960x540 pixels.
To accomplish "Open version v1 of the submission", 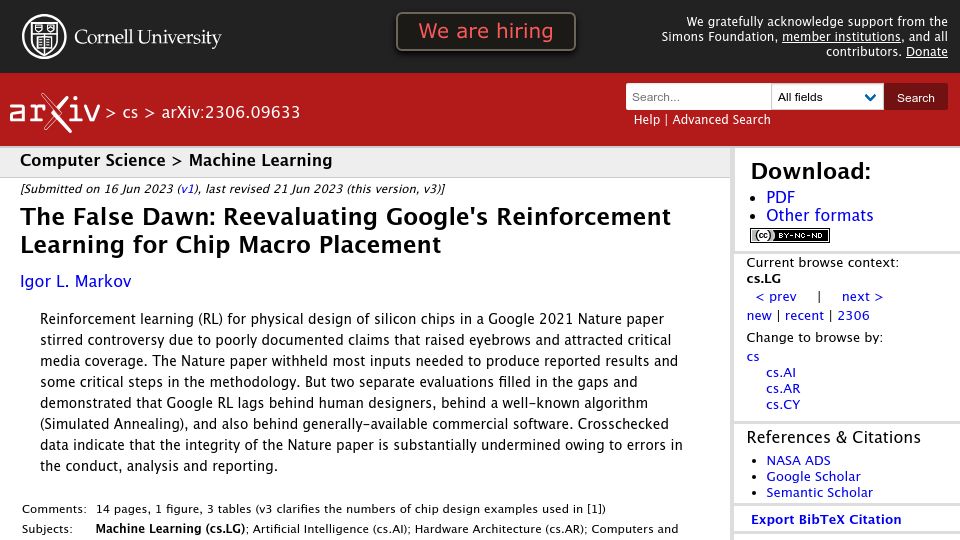I will pyautogui.click(x=187, y=189).
